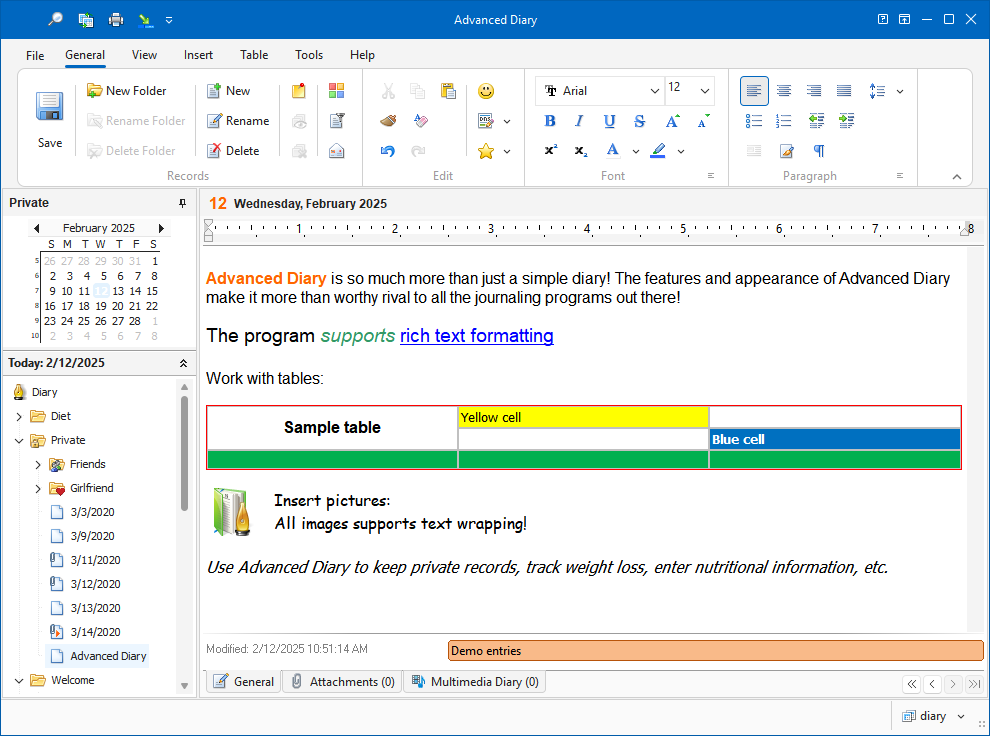Open the dropdown arrow next to the star icon
Screen dimensions: 990x736
tap(506, 151)
